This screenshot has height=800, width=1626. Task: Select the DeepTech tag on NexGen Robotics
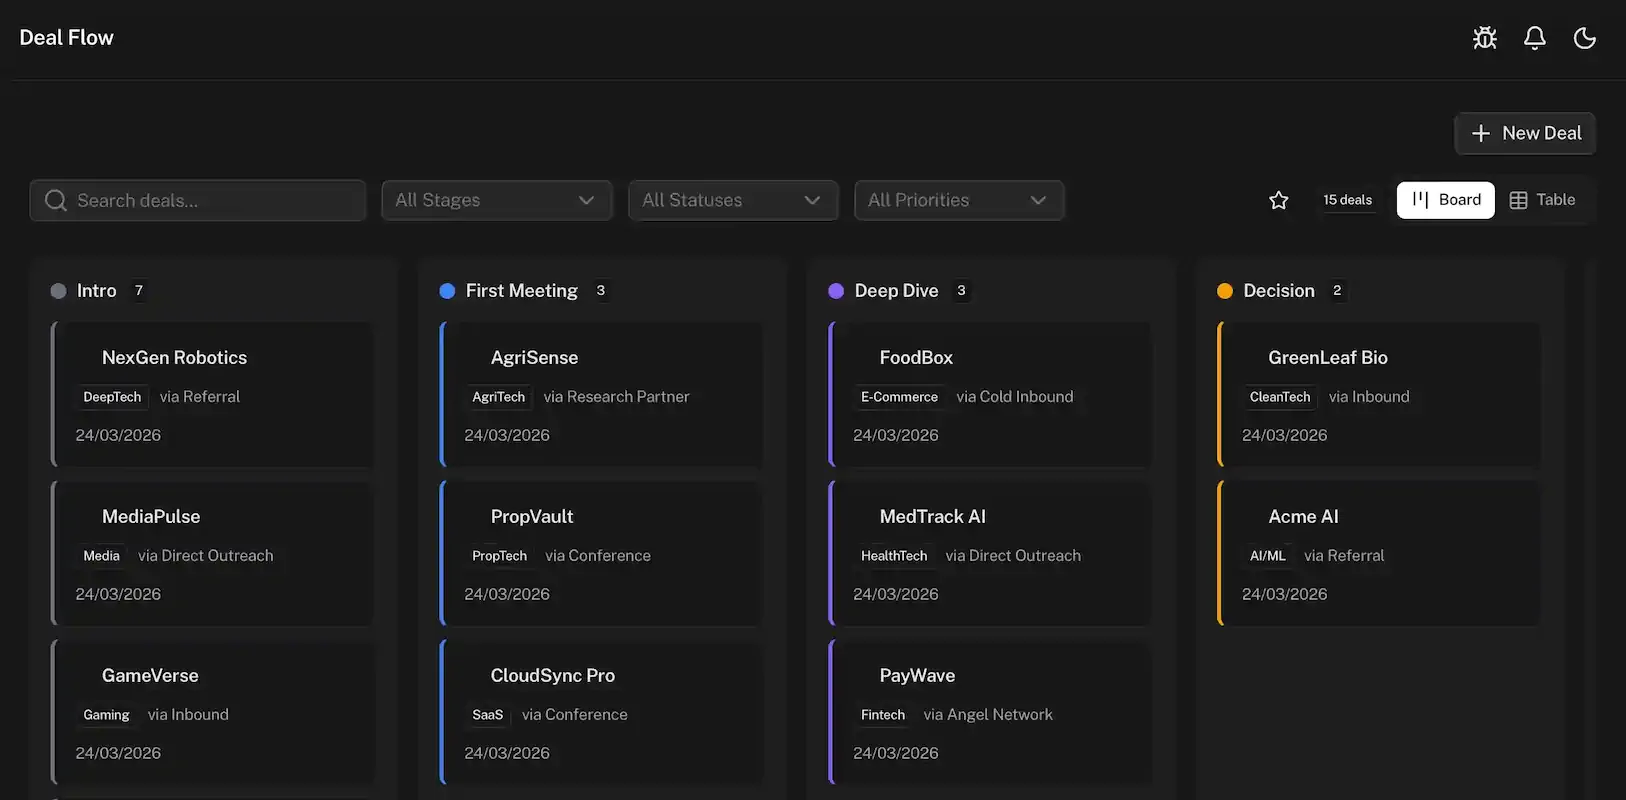112,397
